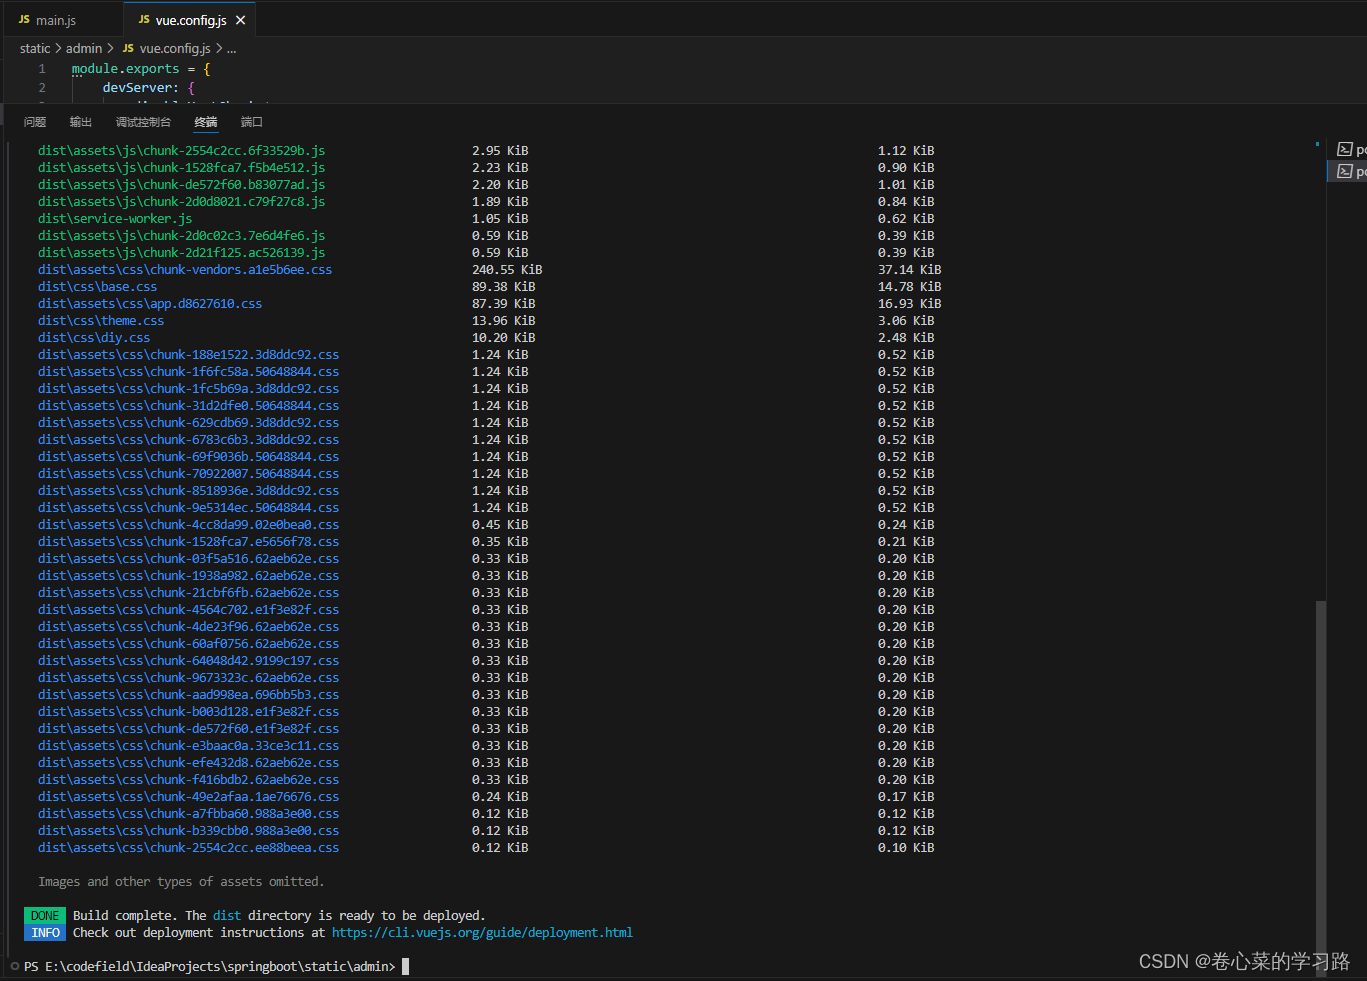This screenshot has height=981, width=1367.
Task: Select the second PowerShell terminal icon
Action: point(1345,172)
